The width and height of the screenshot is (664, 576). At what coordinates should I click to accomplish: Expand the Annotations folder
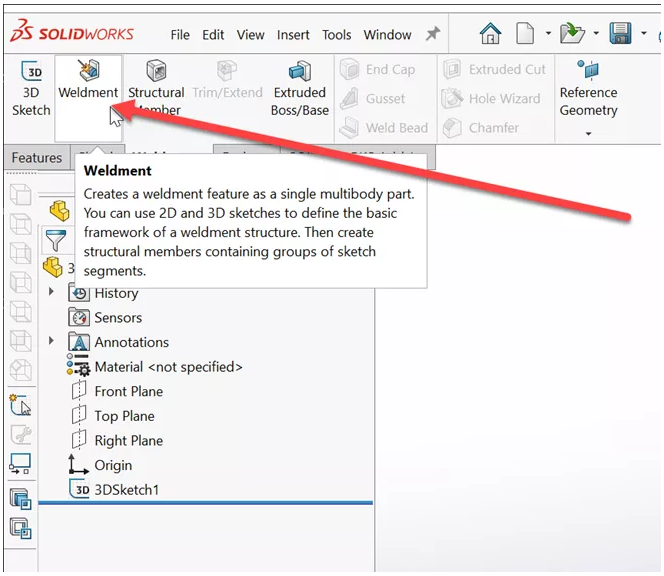coord(51,341)
